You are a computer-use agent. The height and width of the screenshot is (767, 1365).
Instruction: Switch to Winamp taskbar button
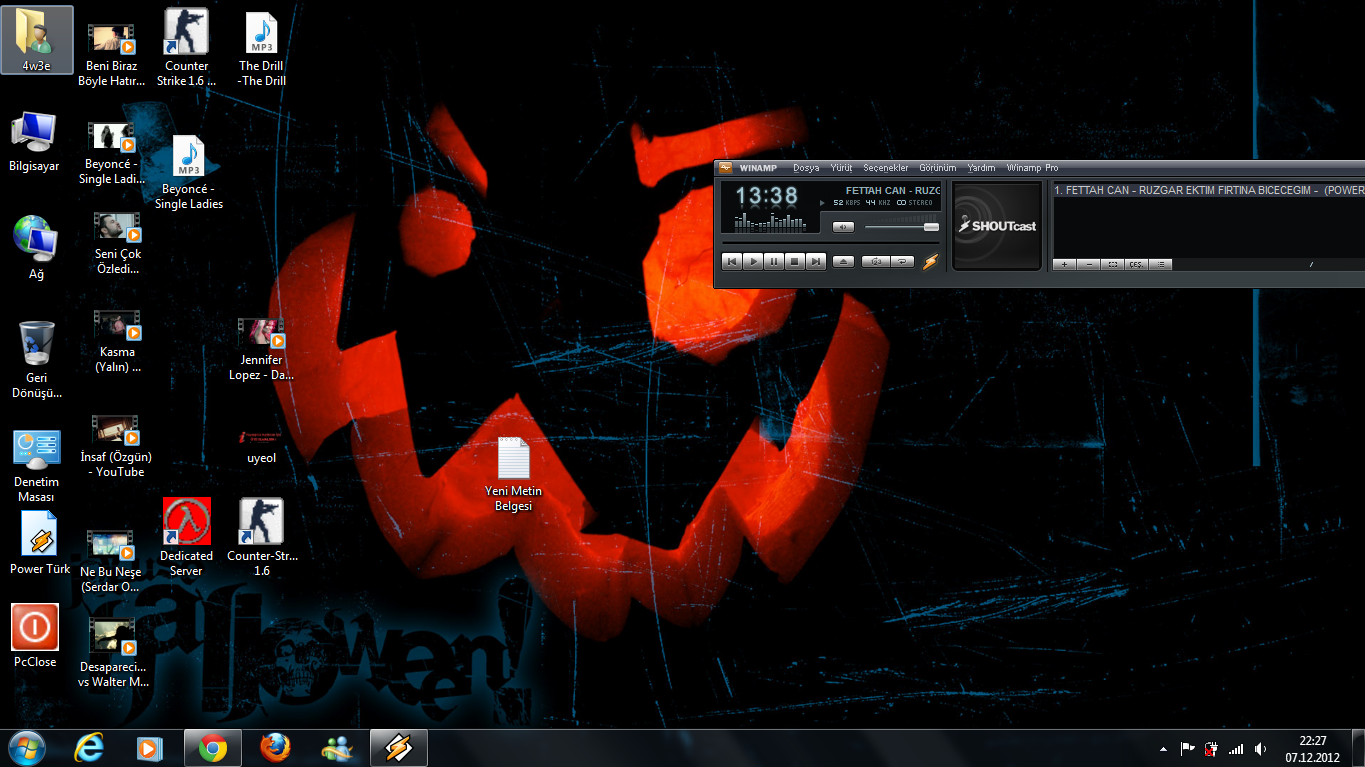coord(399,748)
